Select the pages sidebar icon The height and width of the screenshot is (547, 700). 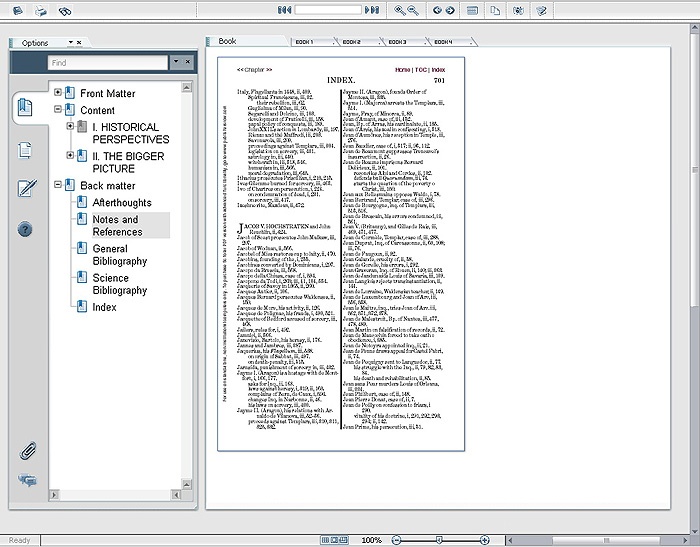tap(25, 150)
